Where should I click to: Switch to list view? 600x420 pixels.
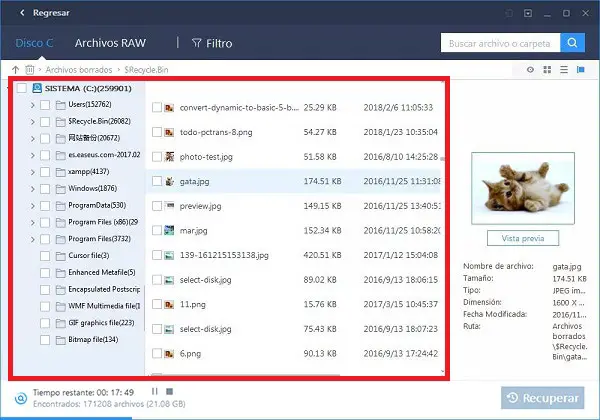point(564,70)
